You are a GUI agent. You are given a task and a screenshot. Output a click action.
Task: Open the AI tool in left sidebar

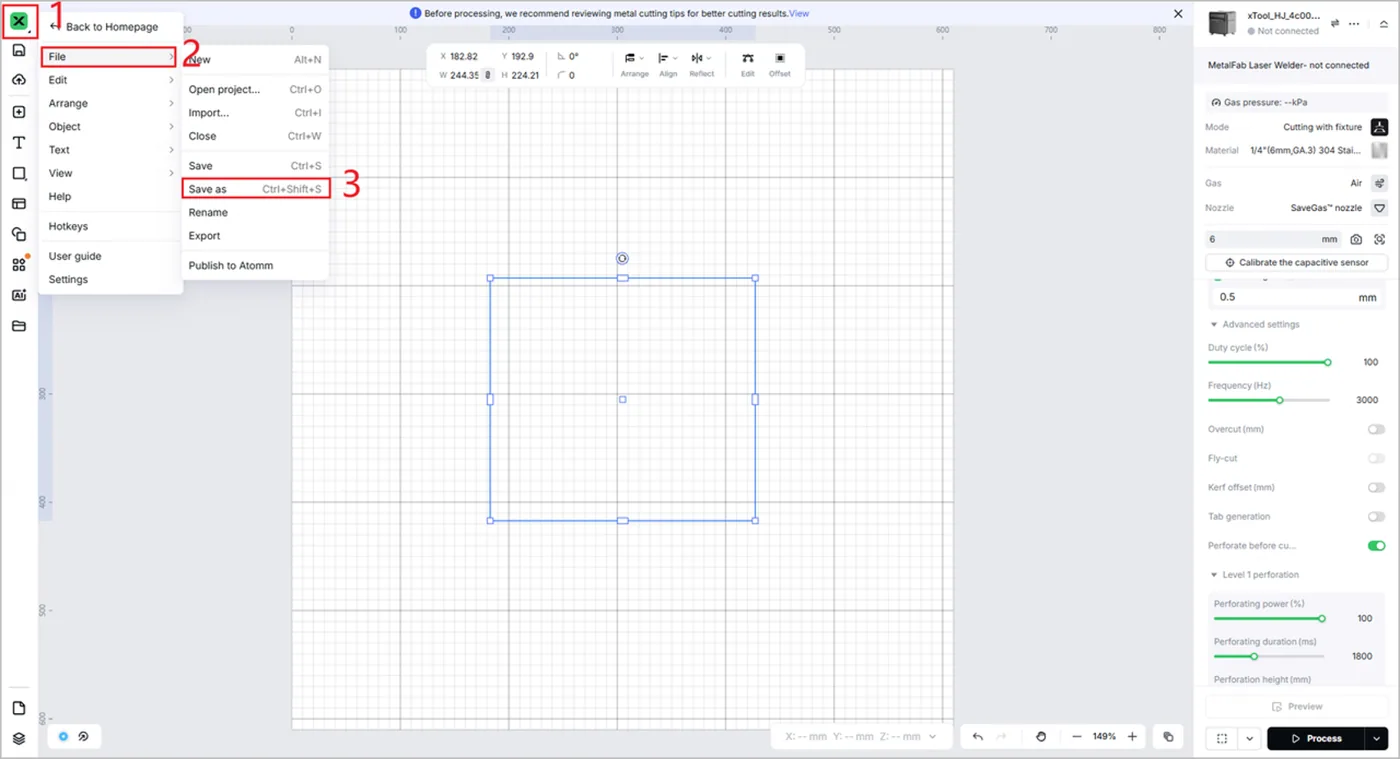pos(18,295)
